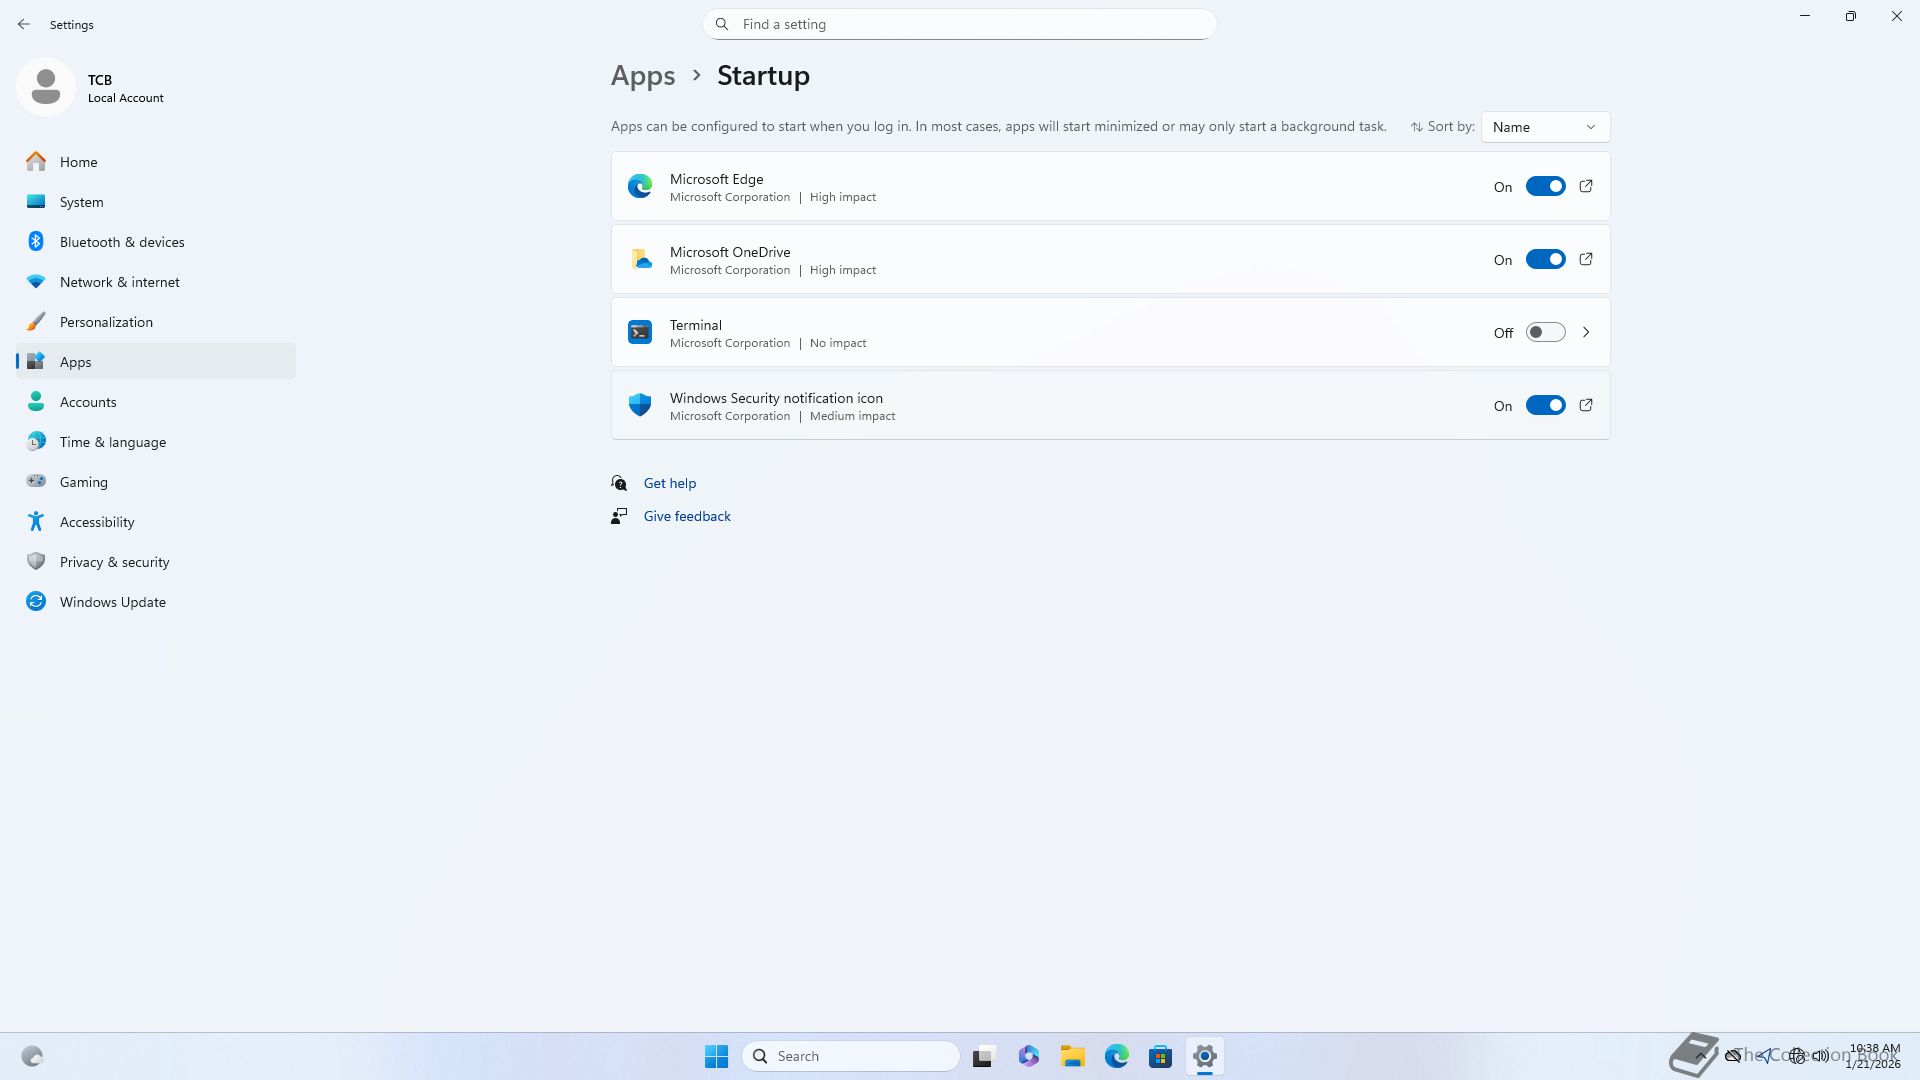The width and height of the screenshot is (1920, 1080).
Task: Turn off Microsoft OneDrive startup toggle
Action: pyautogui.click(x=1545, y=259)
